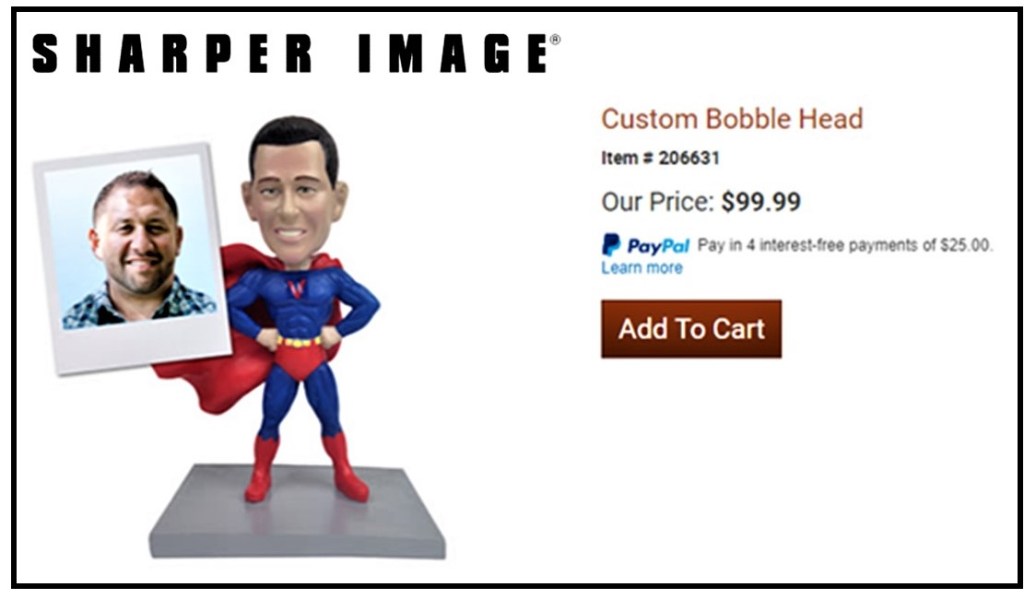
Task: Select the Custom Bobble Head title
Action: pyautogui.click(x=732, y=119)
